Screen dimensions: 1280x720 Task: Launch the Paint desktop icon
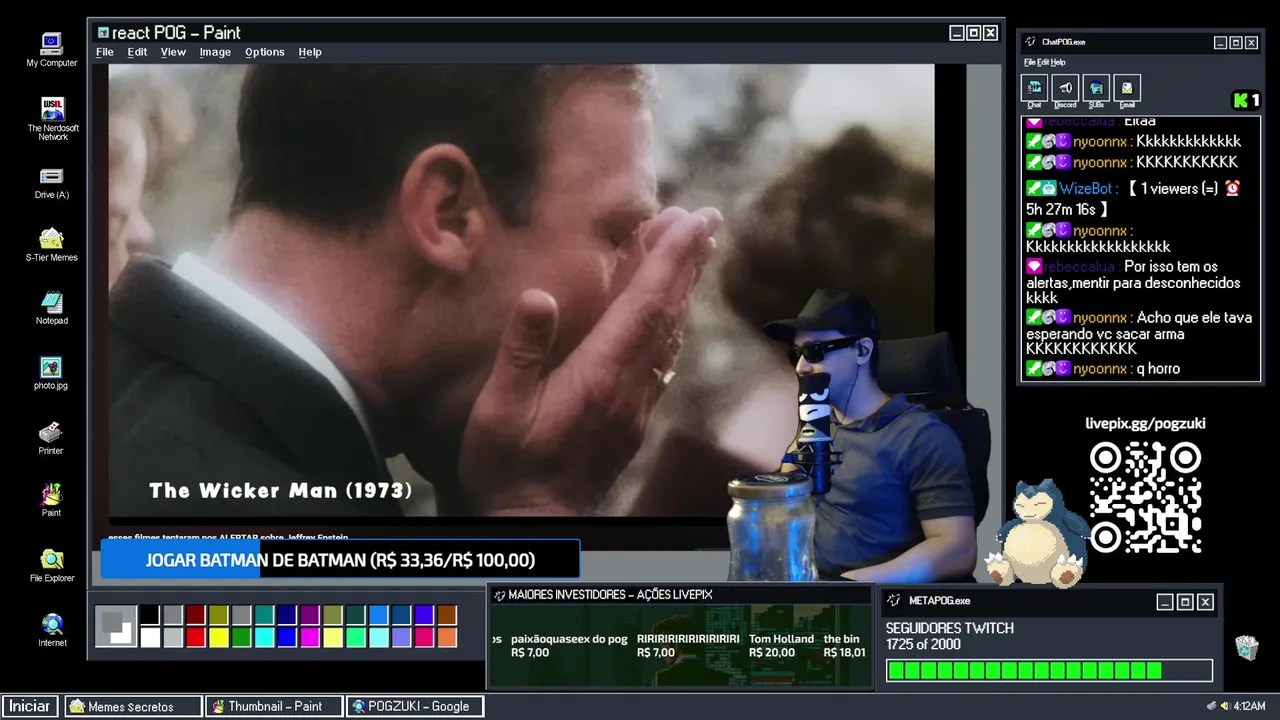52,500
